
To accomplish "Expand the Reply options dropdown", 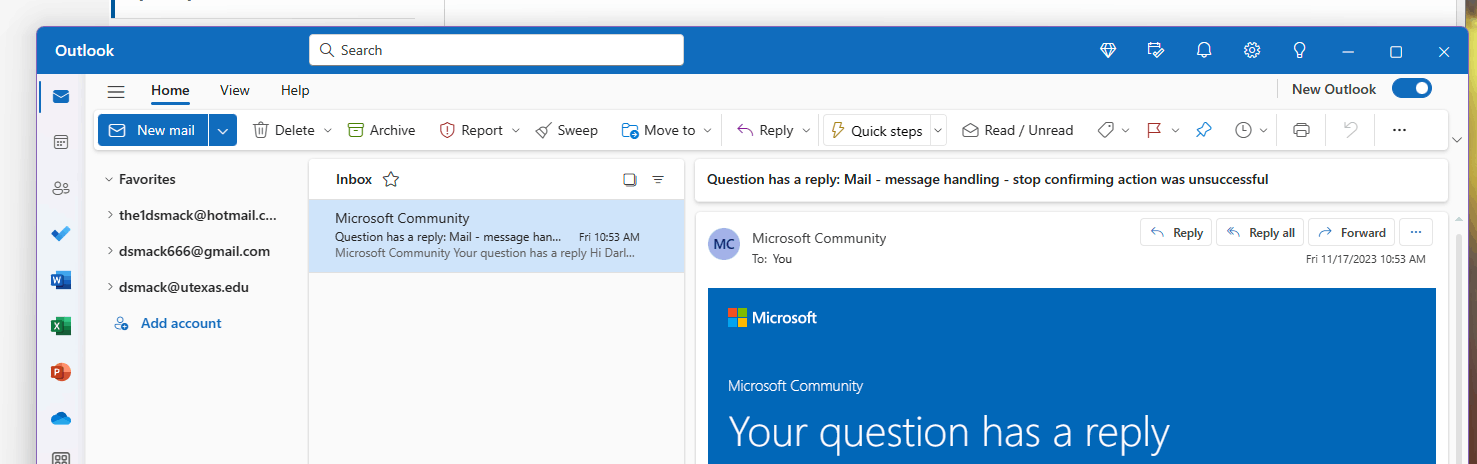I will pyautogui.click(x=806, y=130).
